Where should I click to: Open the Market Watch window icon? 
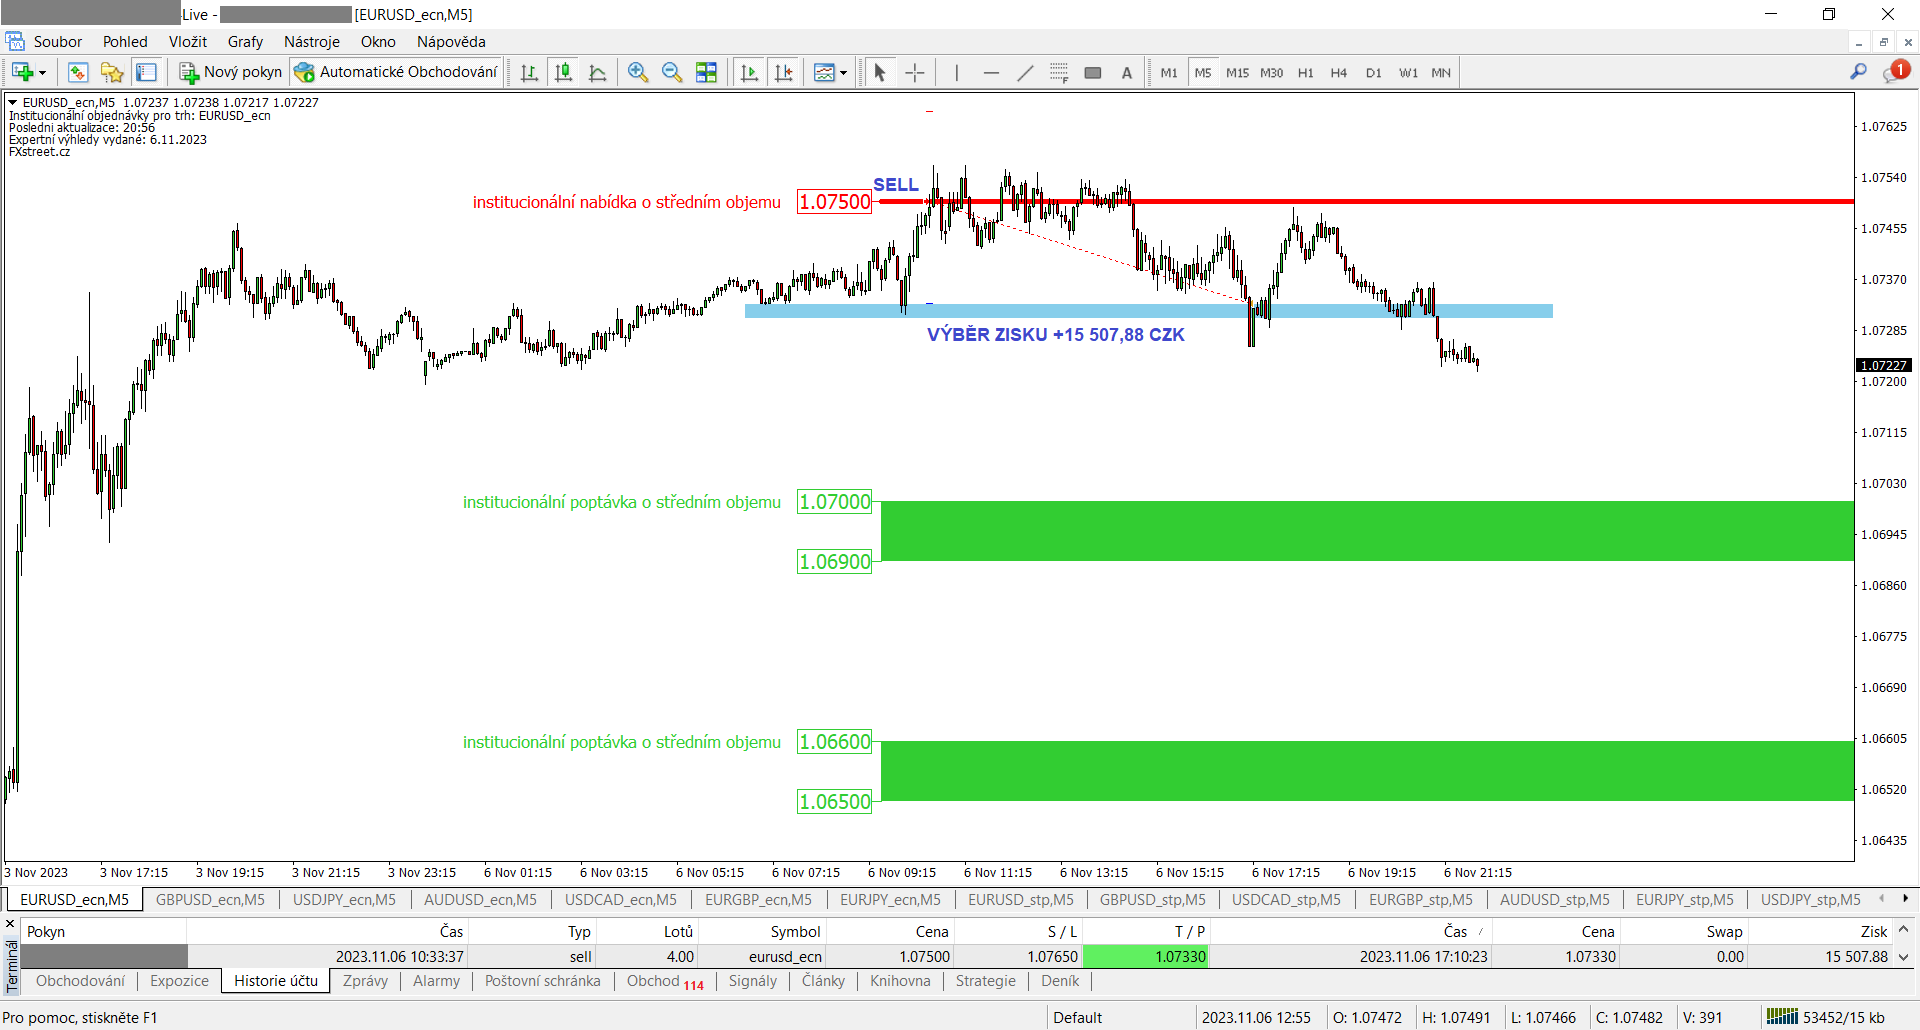(x=78, y=72)
